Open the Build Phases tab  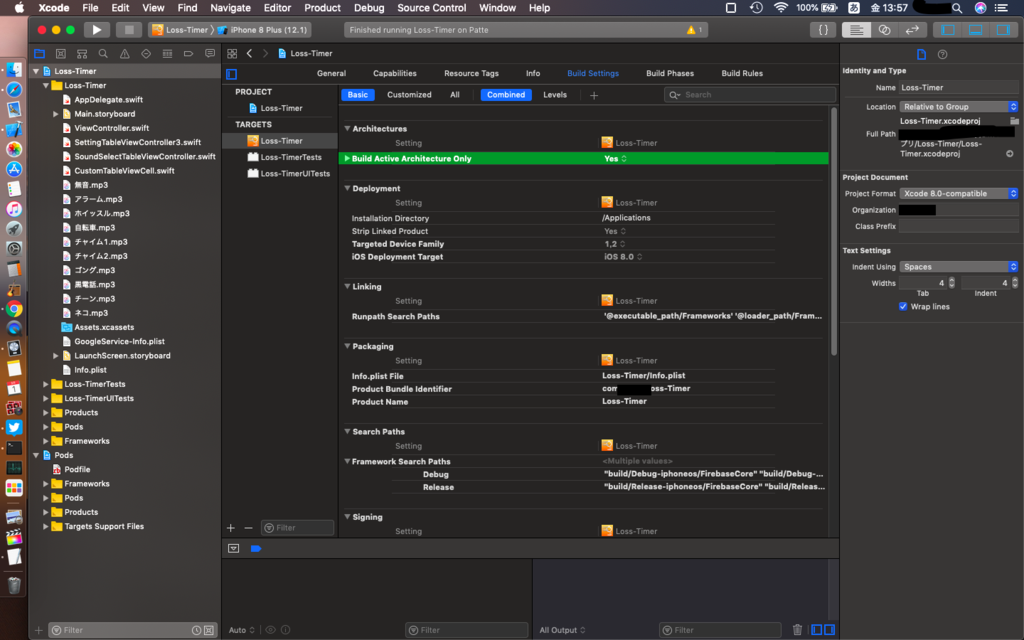click(670, 73)
